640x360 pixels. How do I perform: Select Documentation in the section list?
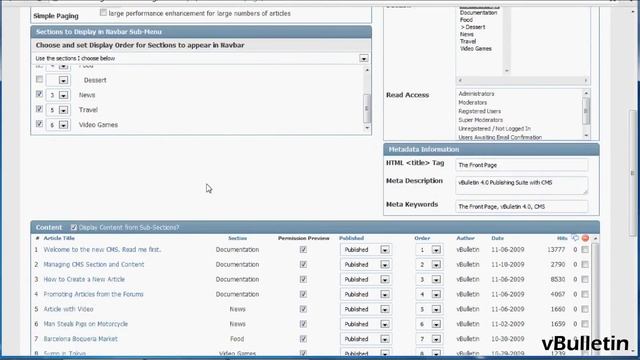478,13
